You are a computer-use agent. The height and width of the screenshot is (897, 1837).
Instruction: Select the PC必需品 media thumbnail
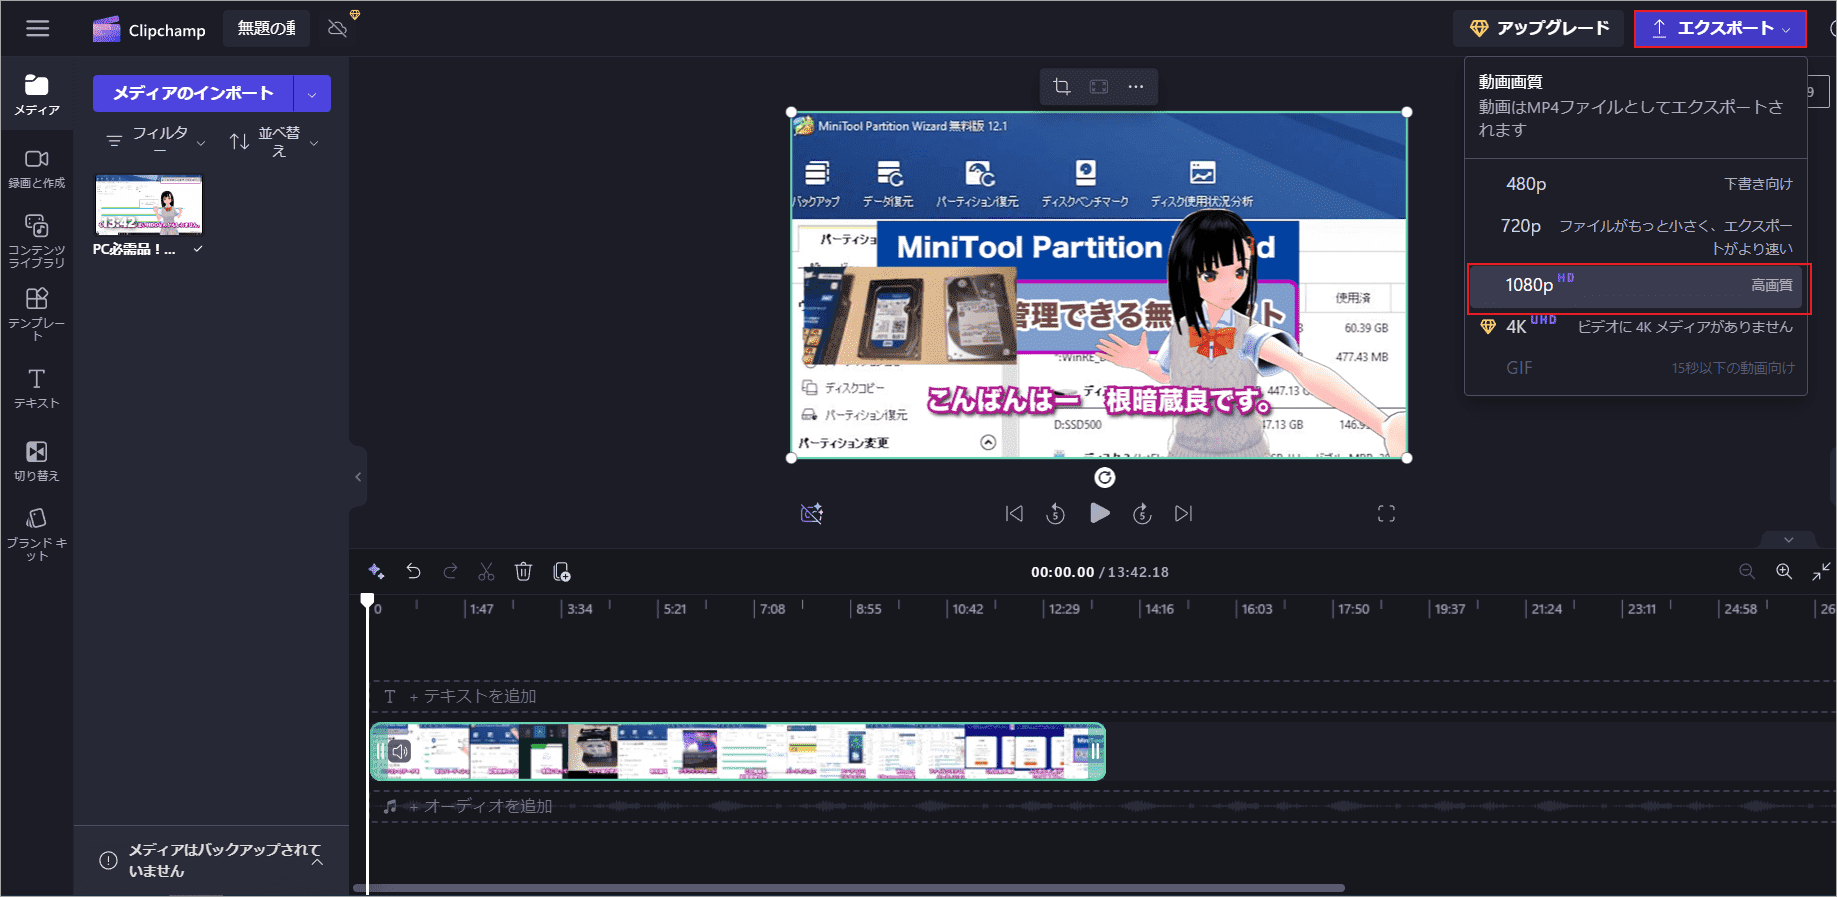click(148, 204)
